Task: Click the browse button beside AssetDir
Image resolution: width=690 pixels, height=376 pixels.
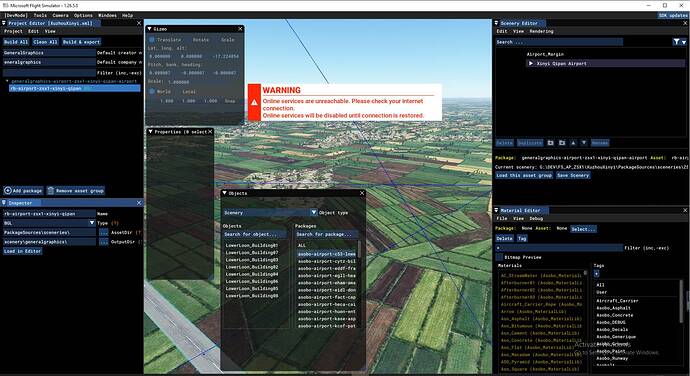Action: (x=103, y=232)
